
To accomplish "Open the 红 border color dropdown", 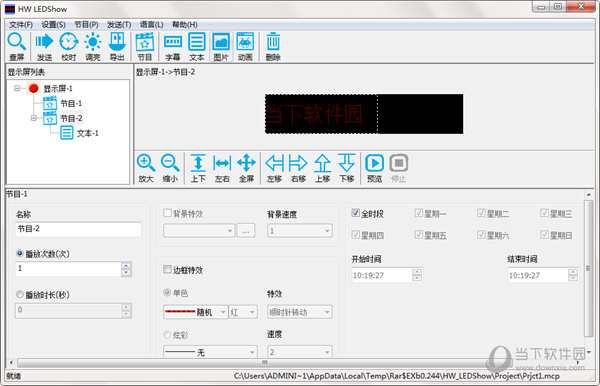I will click(x=243, y=312).
